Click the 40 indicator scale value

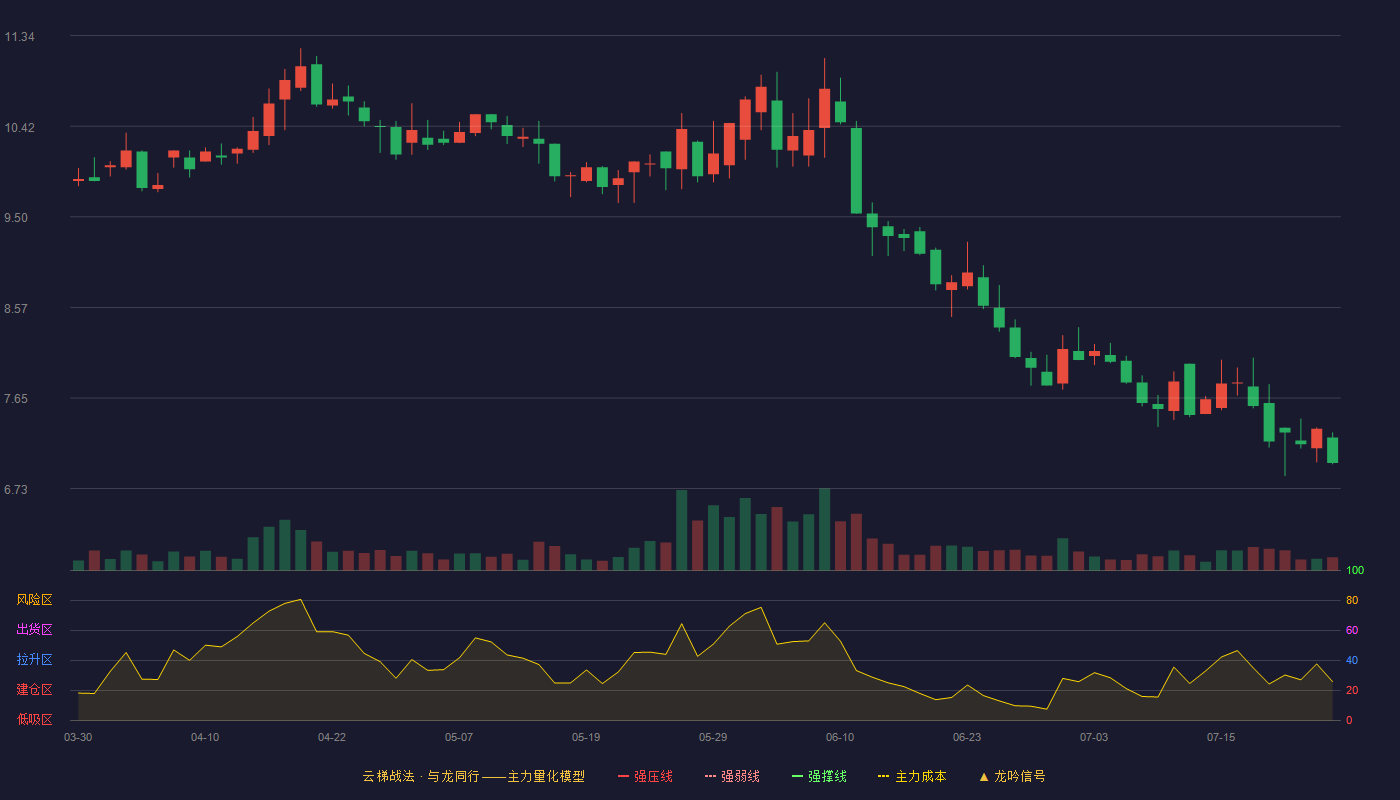[x=1352, y=661]
